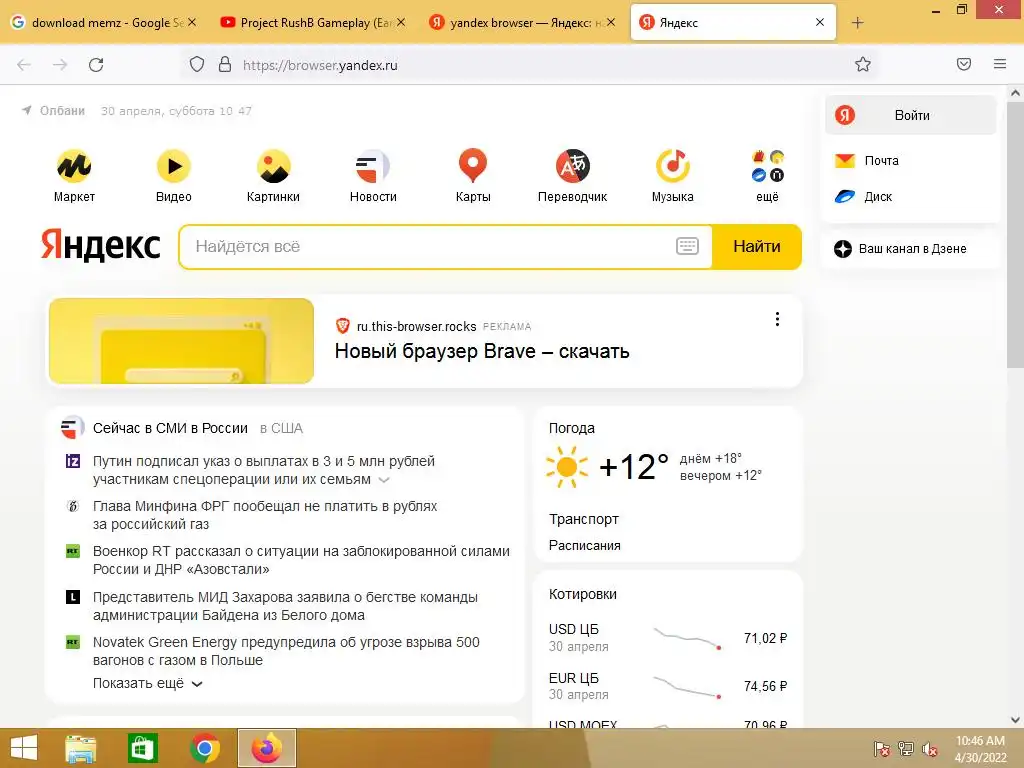This screenshot has width=1024, height=768.
Task: Click the page vertical scrollbar thumb
Action: click(1015, 234)
